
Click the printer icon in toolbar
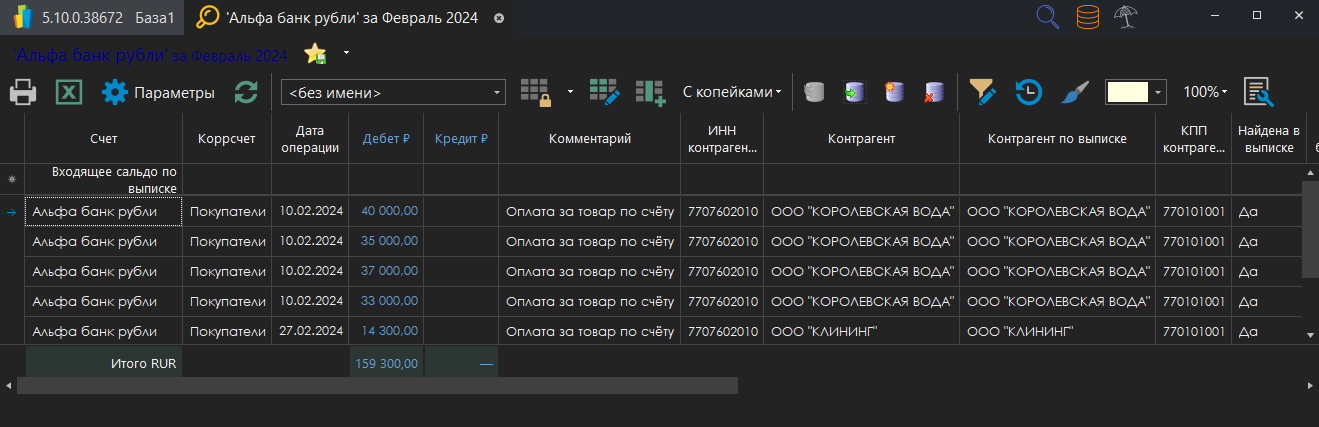(24, 93)
